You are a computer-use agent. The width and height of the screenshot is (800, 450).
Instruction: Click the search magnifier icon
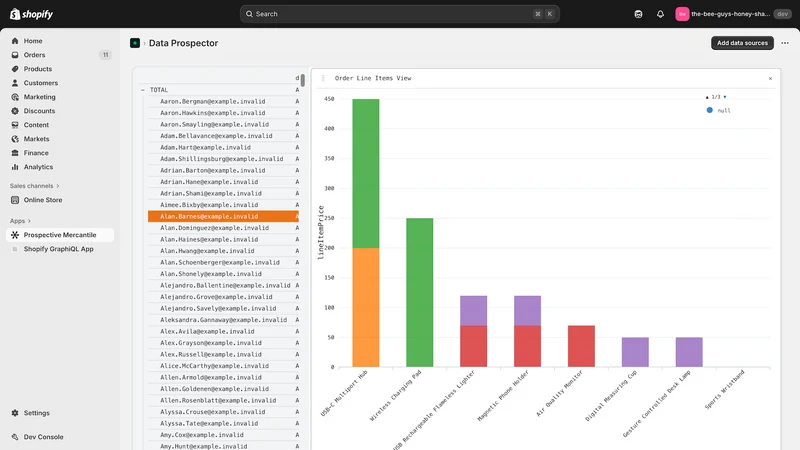click(x=249, y=14)
